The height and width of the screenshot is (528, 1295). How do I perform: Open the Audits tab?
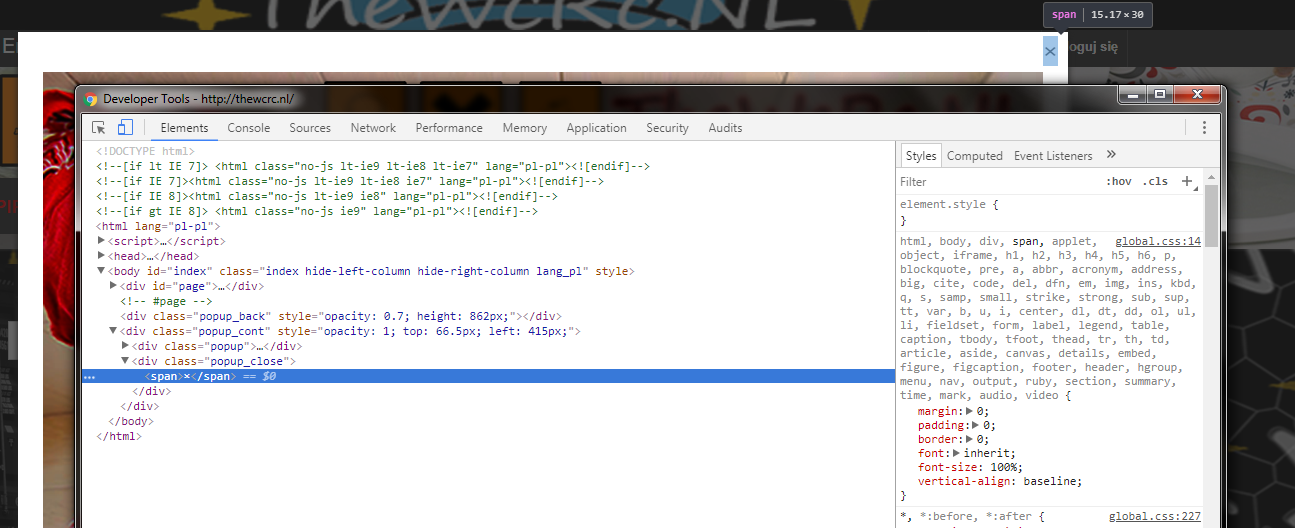pos(725,128)
